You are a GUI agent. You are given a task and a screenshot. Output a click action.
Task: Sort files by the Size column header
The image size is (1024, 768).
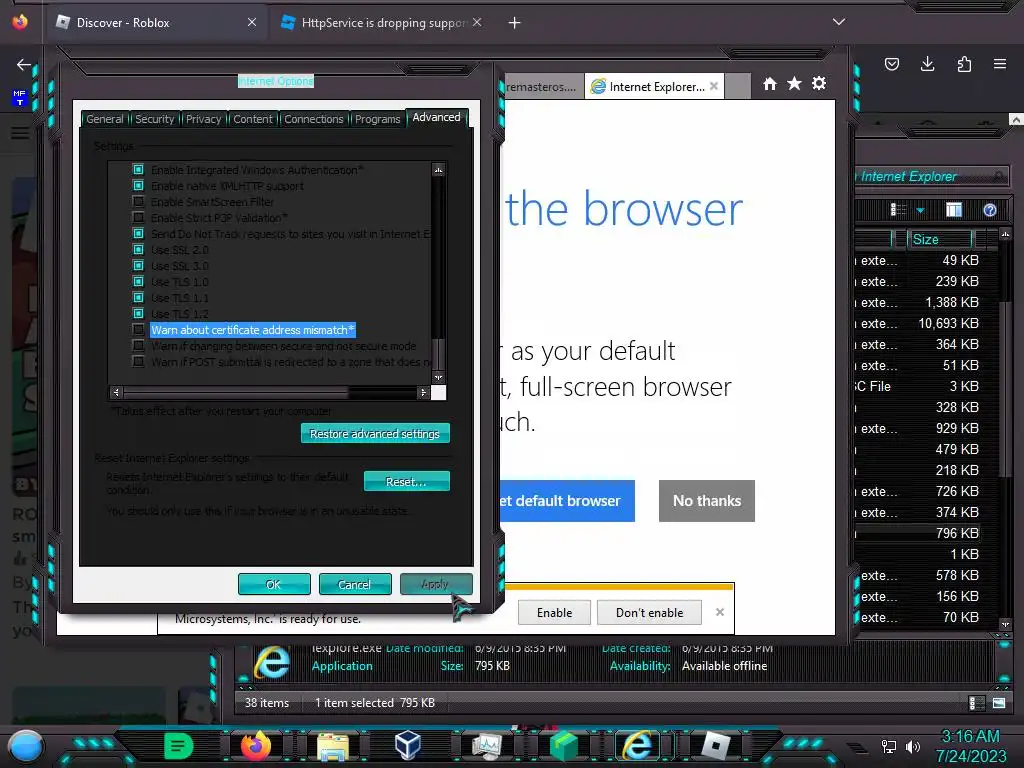pos(941,239)
